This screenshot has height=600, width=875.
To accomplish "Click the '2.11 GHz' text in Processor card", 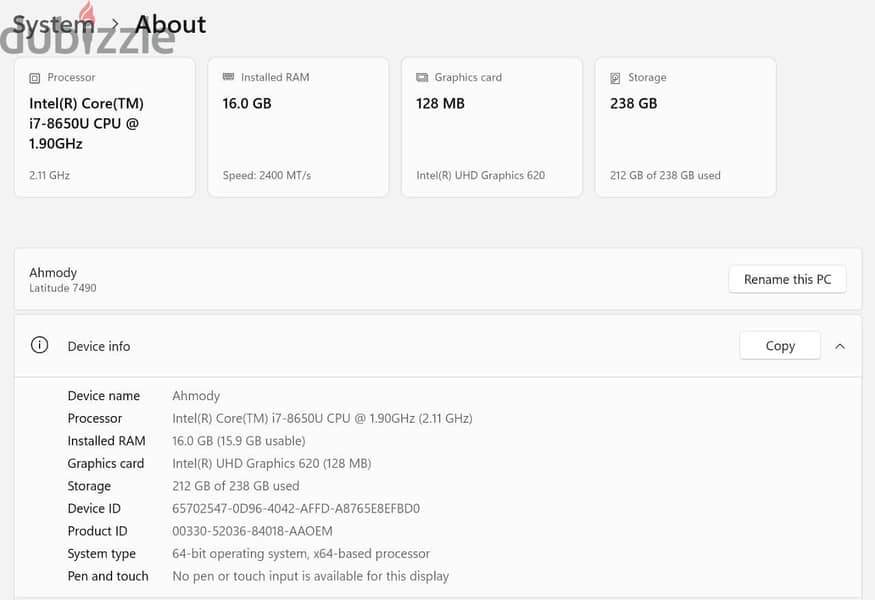I will tap(49, 175).
